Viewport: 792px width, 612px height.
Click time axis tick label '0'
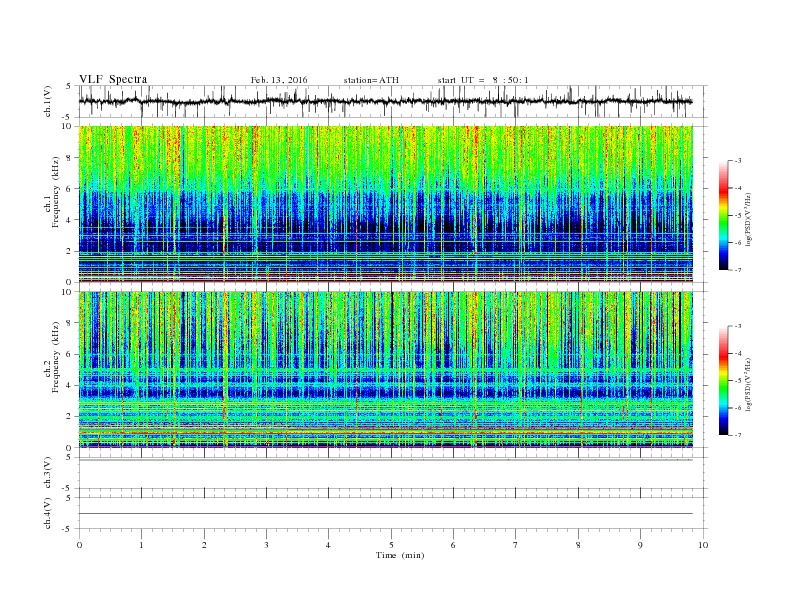(x=79, y=545)
